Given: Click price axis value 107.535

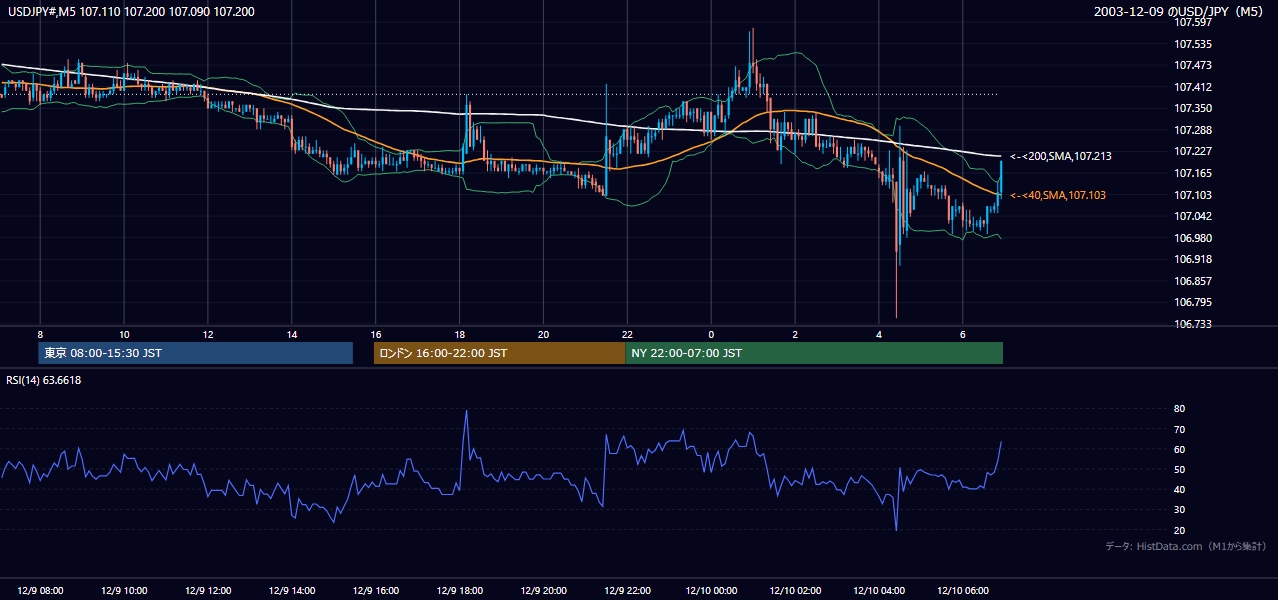Looking at the screenshot, I should (1191, 44).
